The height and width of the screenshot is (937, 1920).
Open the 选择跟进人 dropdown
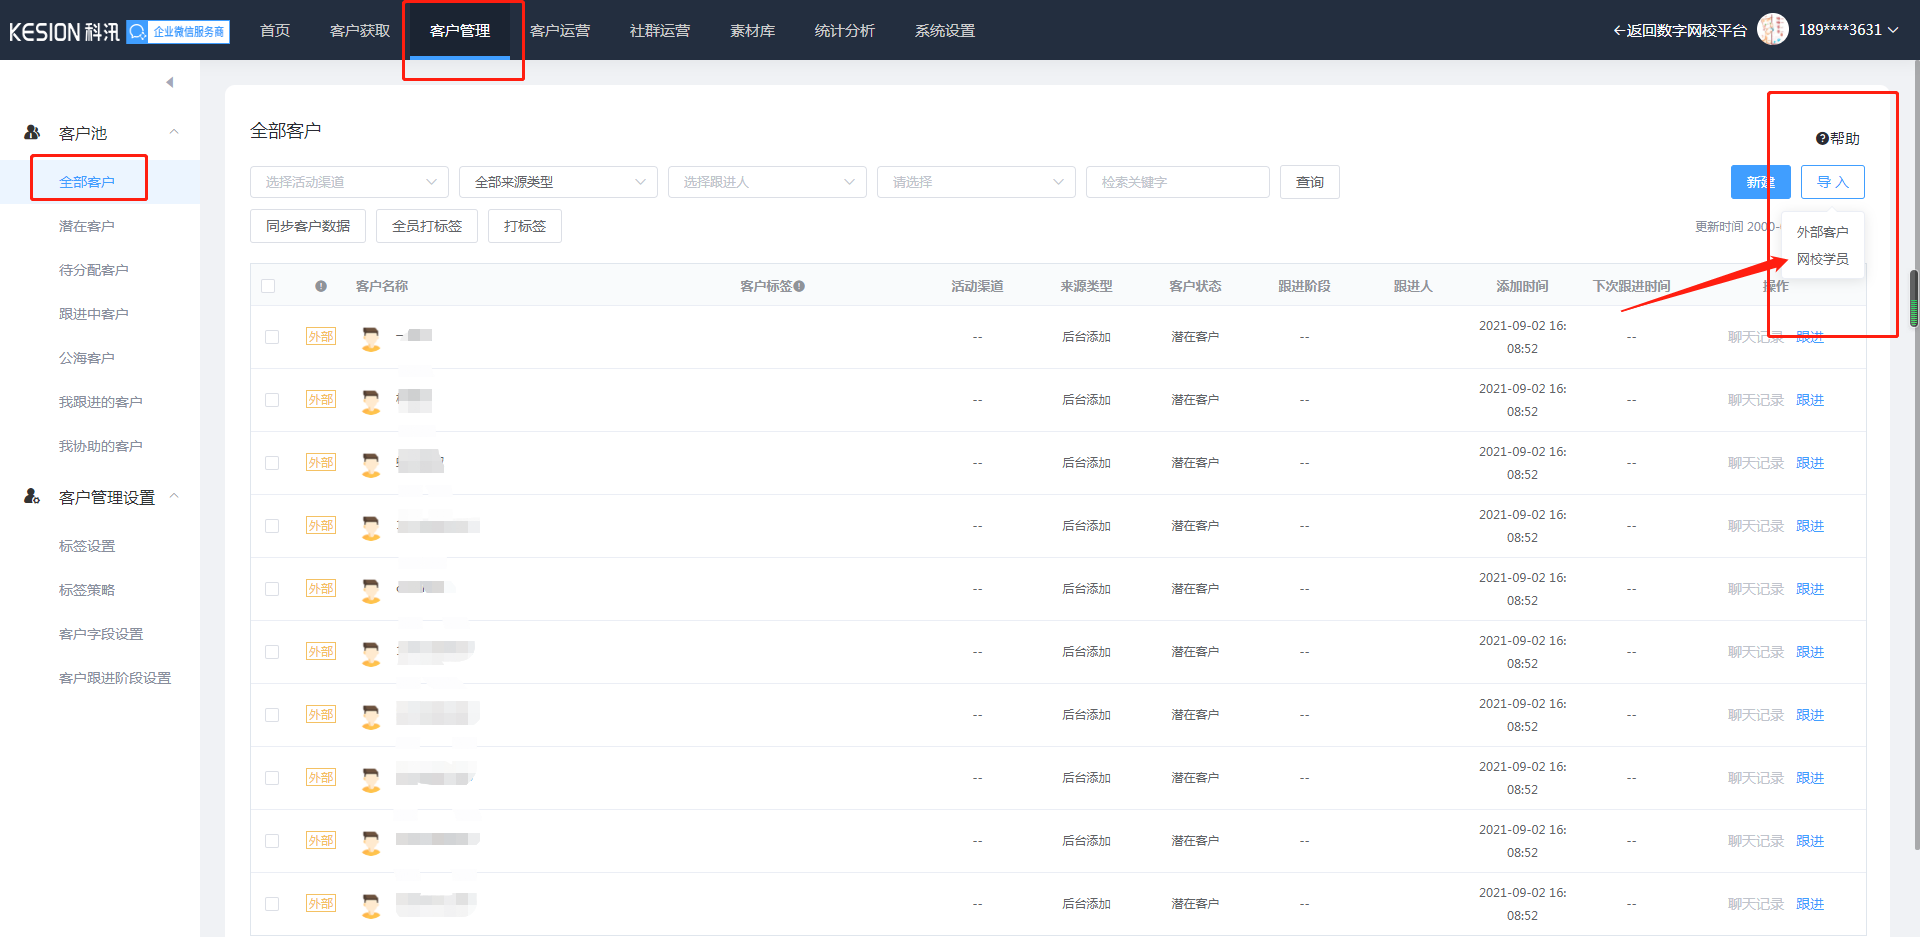coord(767,182)
